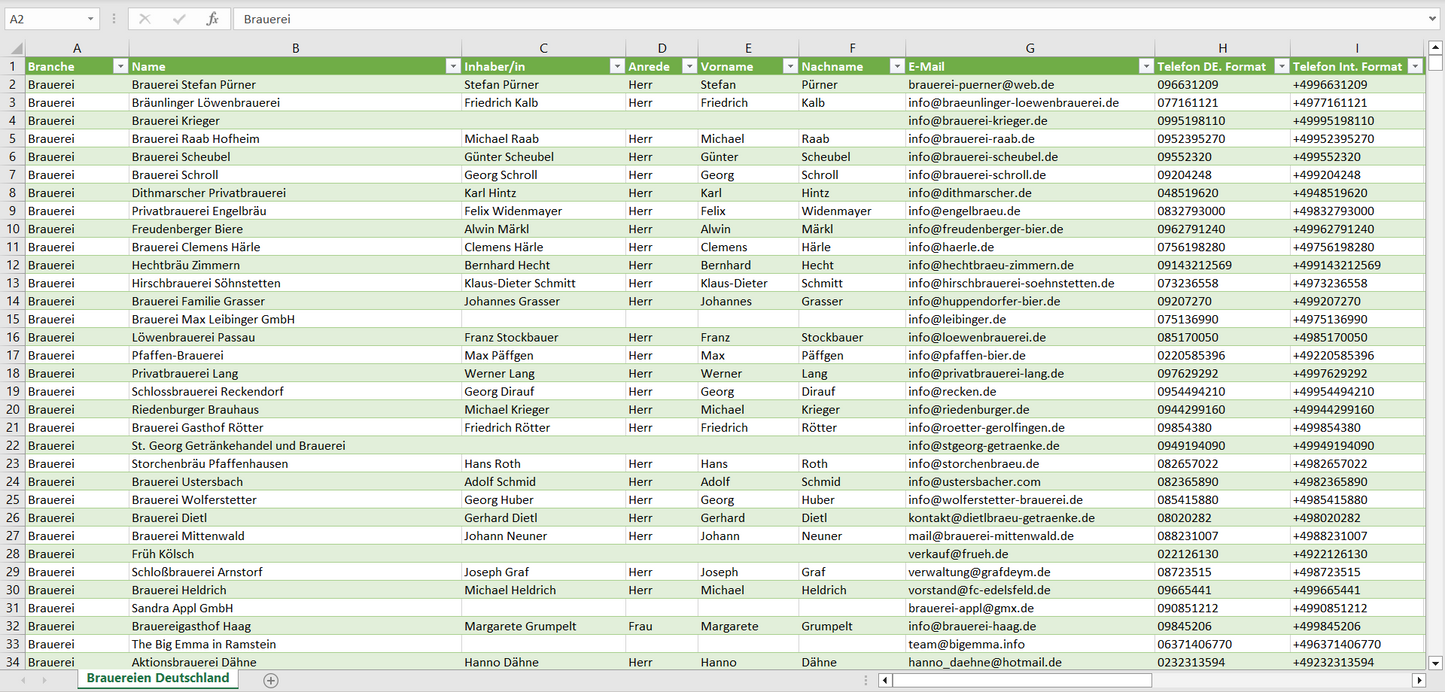Open the E-Mail column filter dropdown
Viewport: 1445px width, 692px height.
pos(1145,66)
